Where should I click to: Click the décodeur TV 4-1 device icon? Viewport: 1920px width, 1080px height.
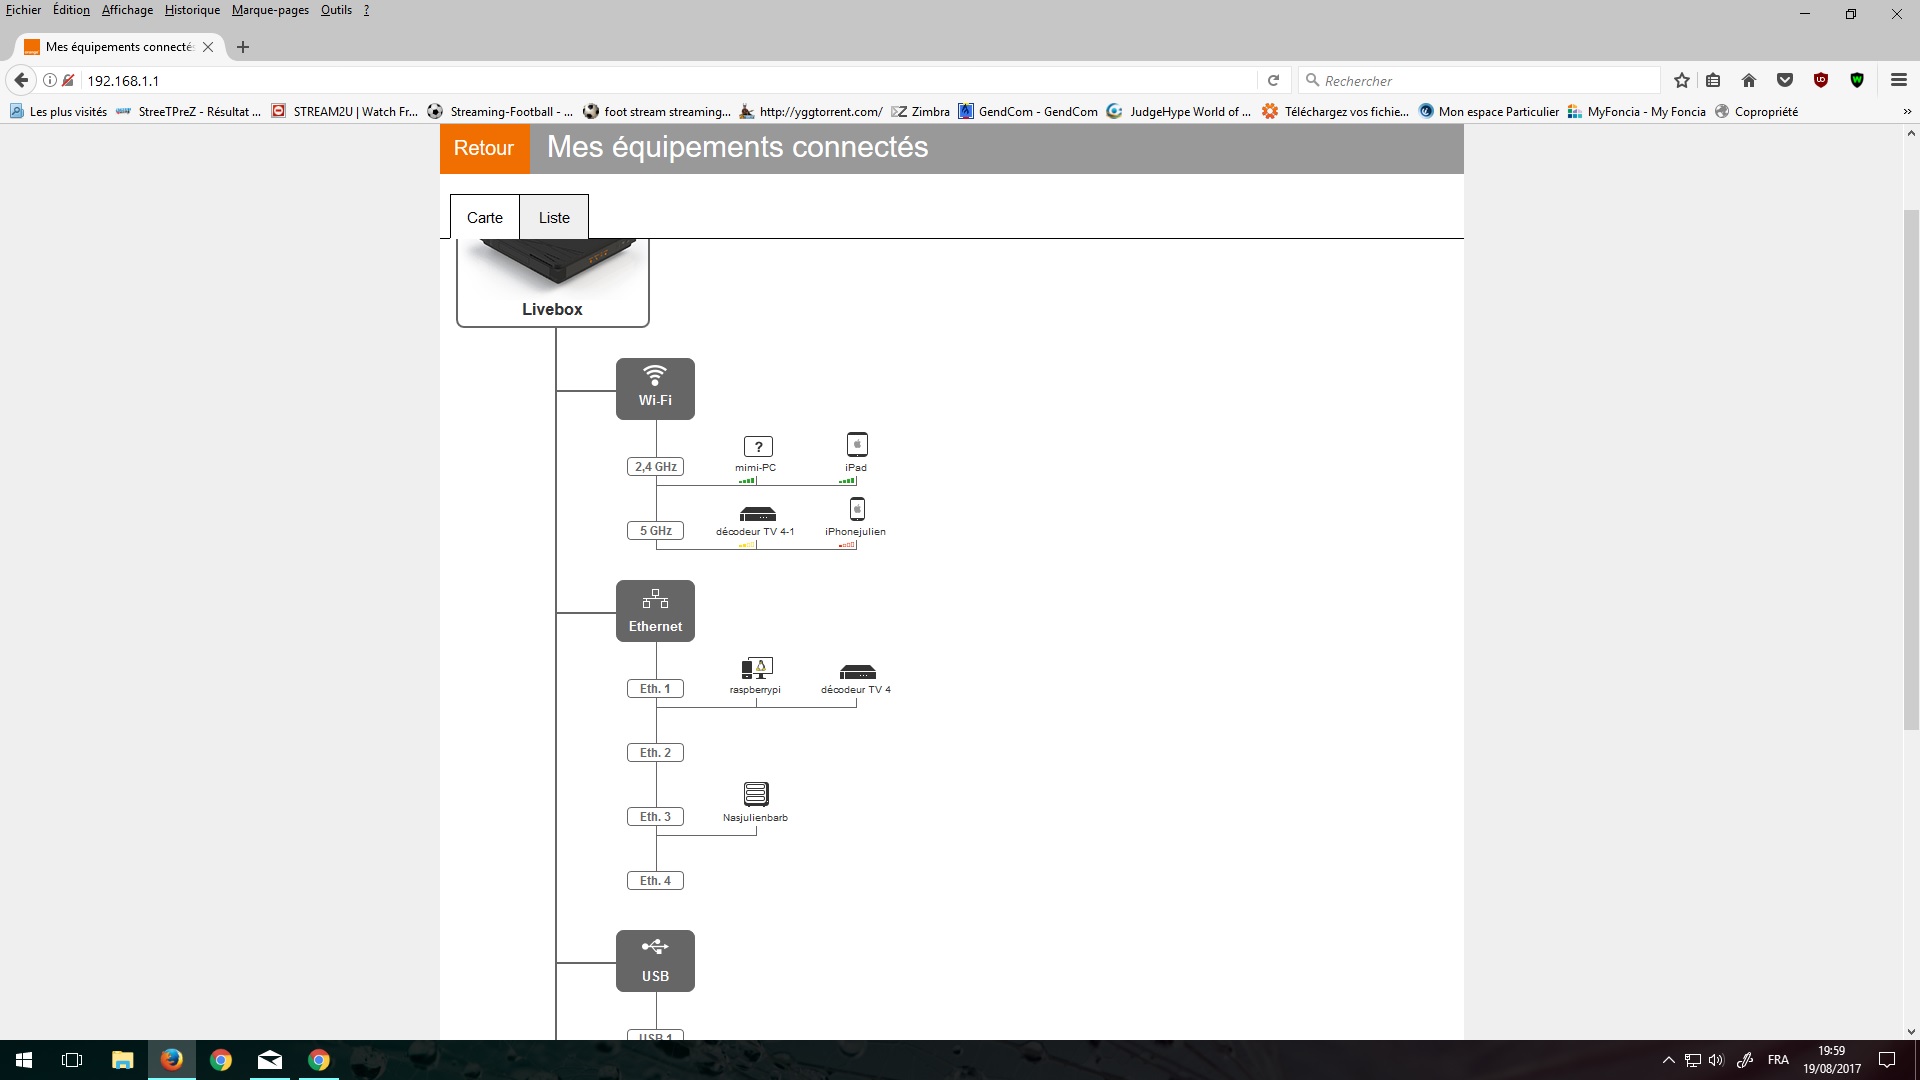click(x=757, y=514)
